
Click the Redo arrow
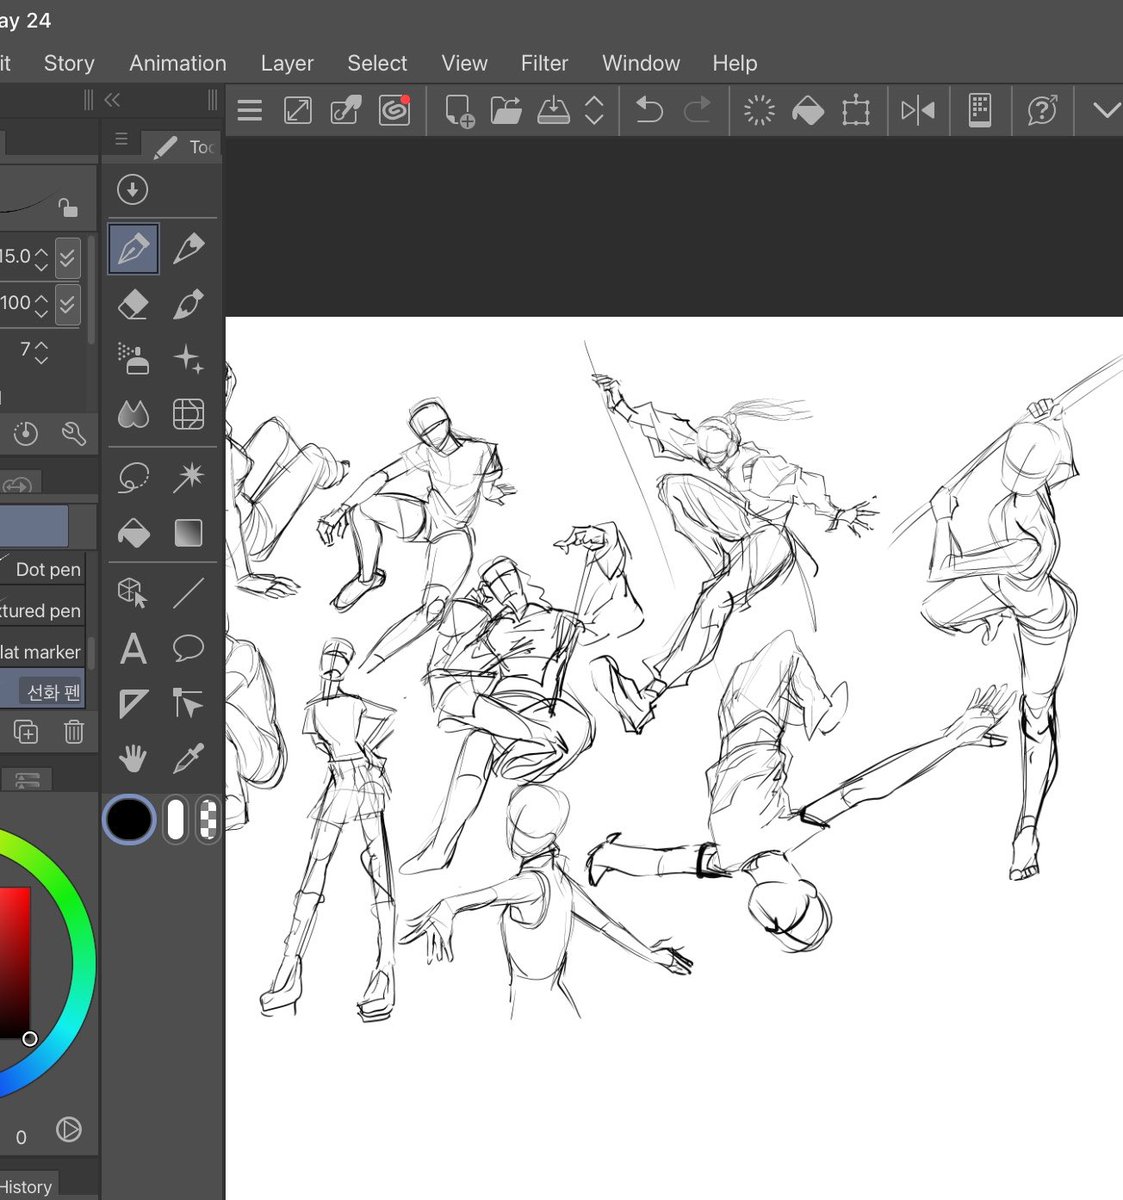pos(697,110)
